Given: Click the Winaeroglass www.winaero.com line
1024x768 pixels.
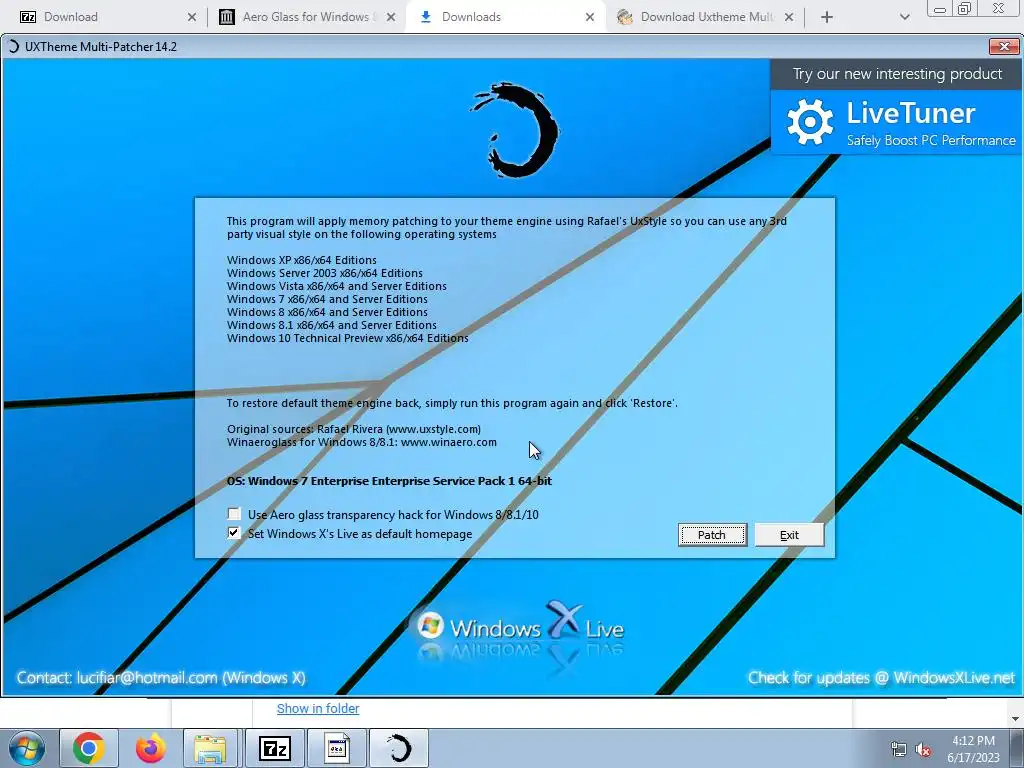Looking at the screenshot, I should coord(362,442).
